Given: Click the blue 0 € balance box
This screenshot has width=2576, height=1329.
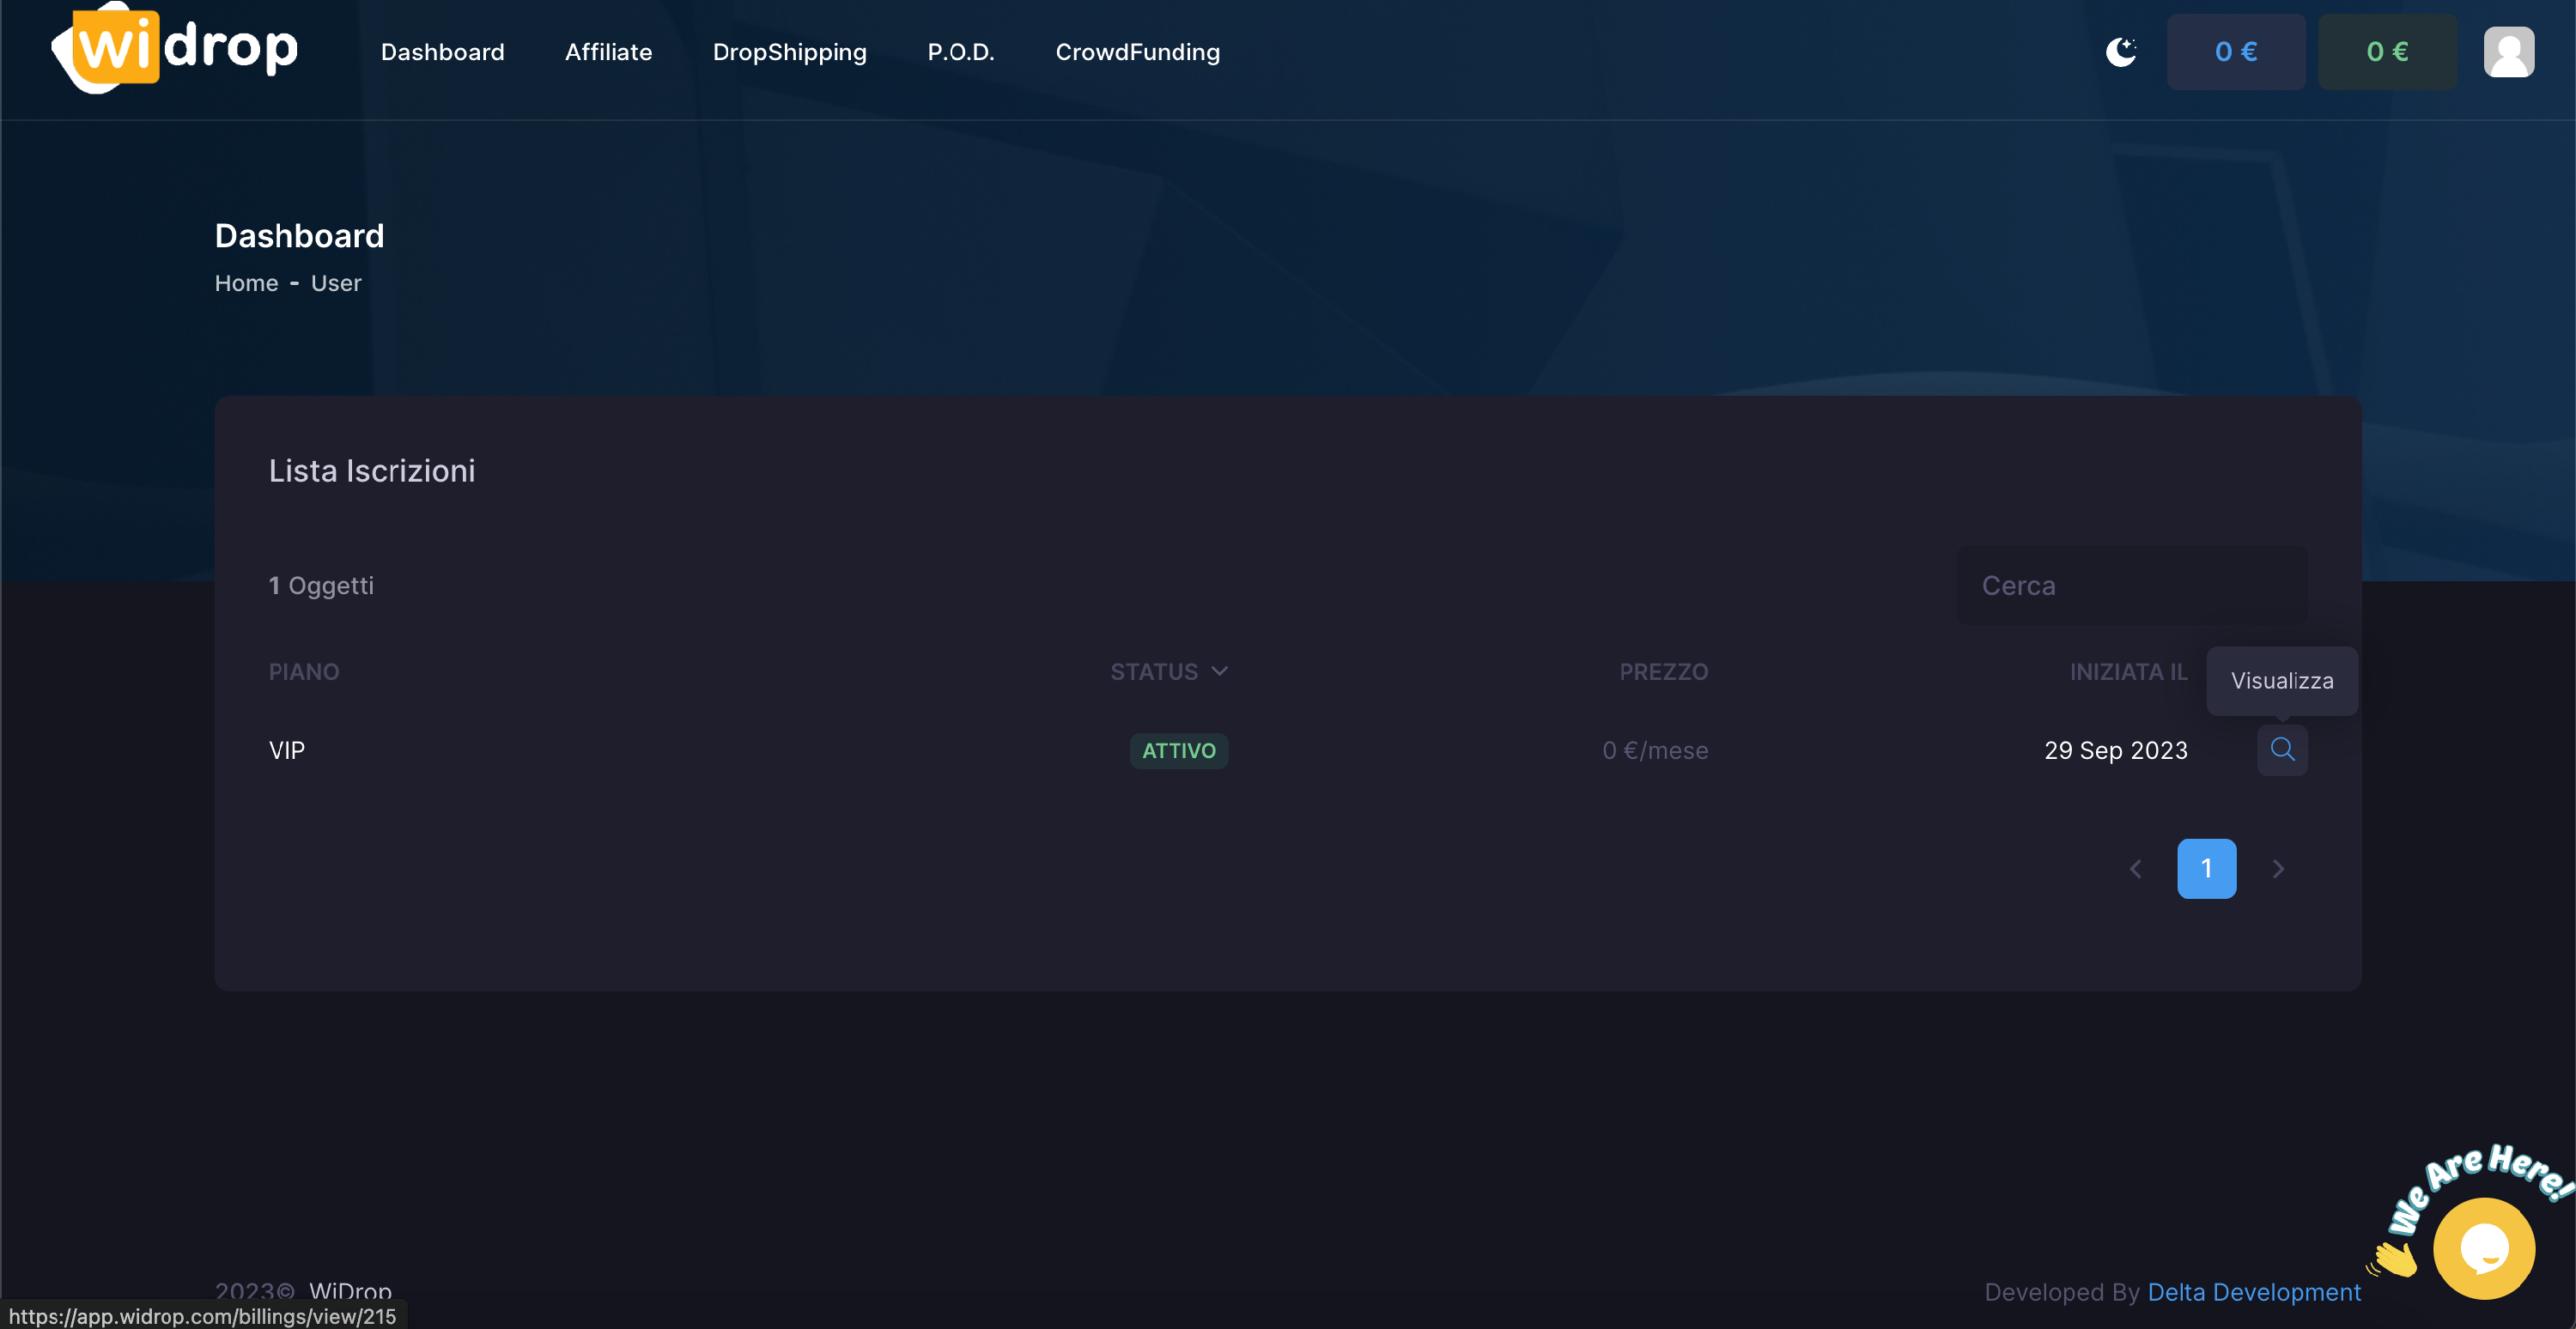Looking at the screenshot, I should 2235,52.
